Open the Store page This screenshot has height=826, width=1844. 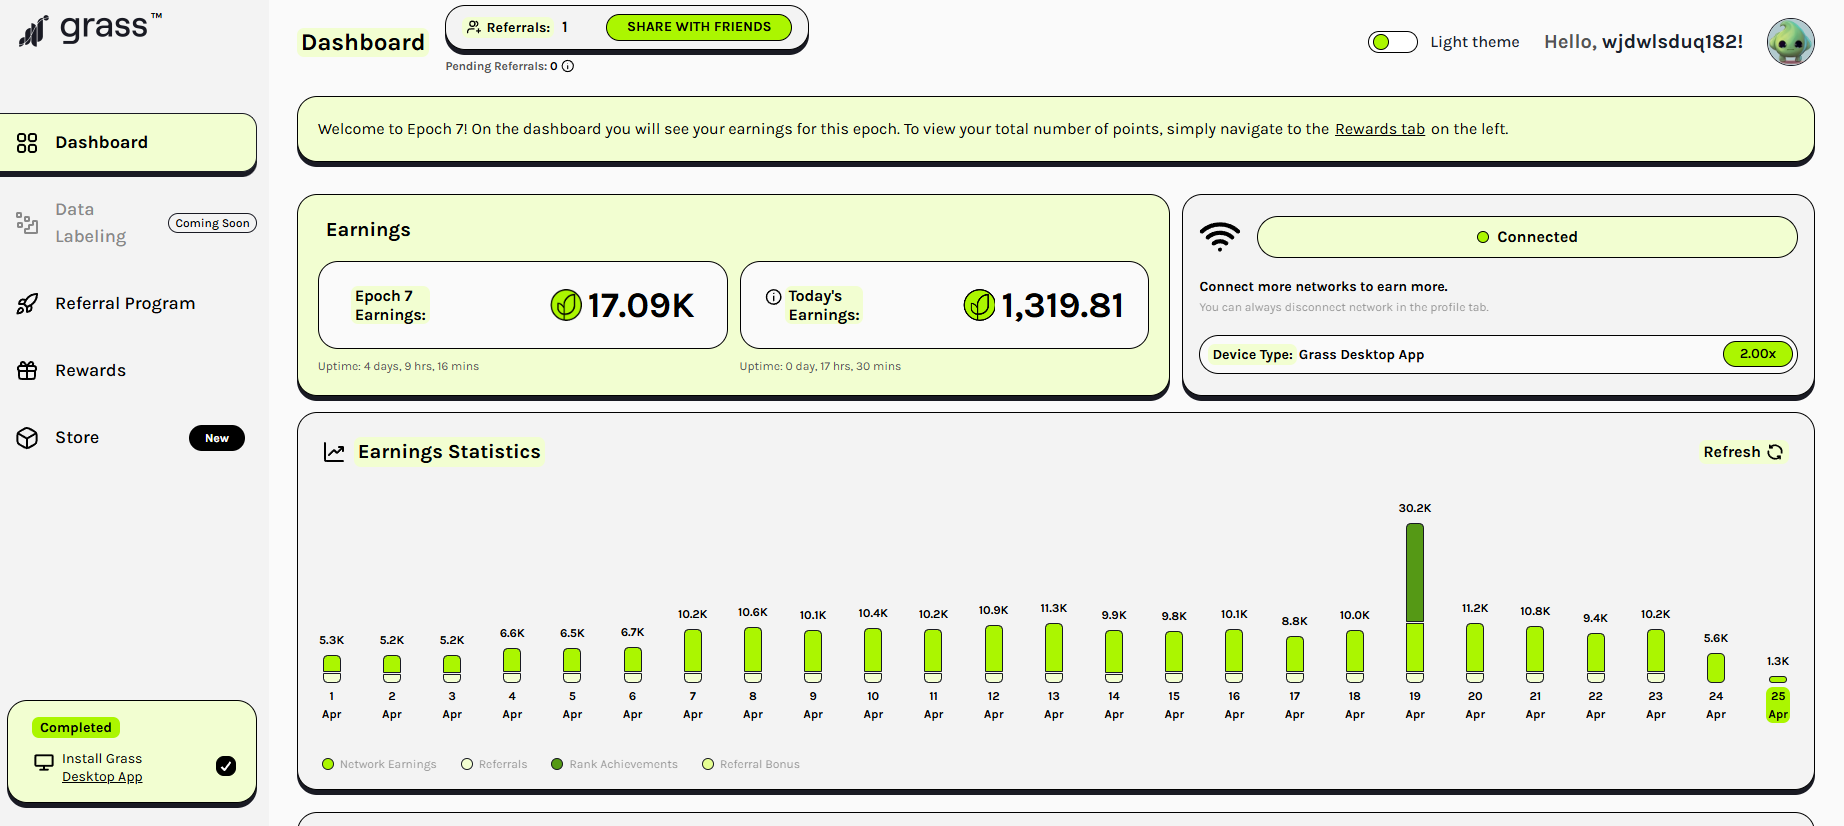[128, 438]
